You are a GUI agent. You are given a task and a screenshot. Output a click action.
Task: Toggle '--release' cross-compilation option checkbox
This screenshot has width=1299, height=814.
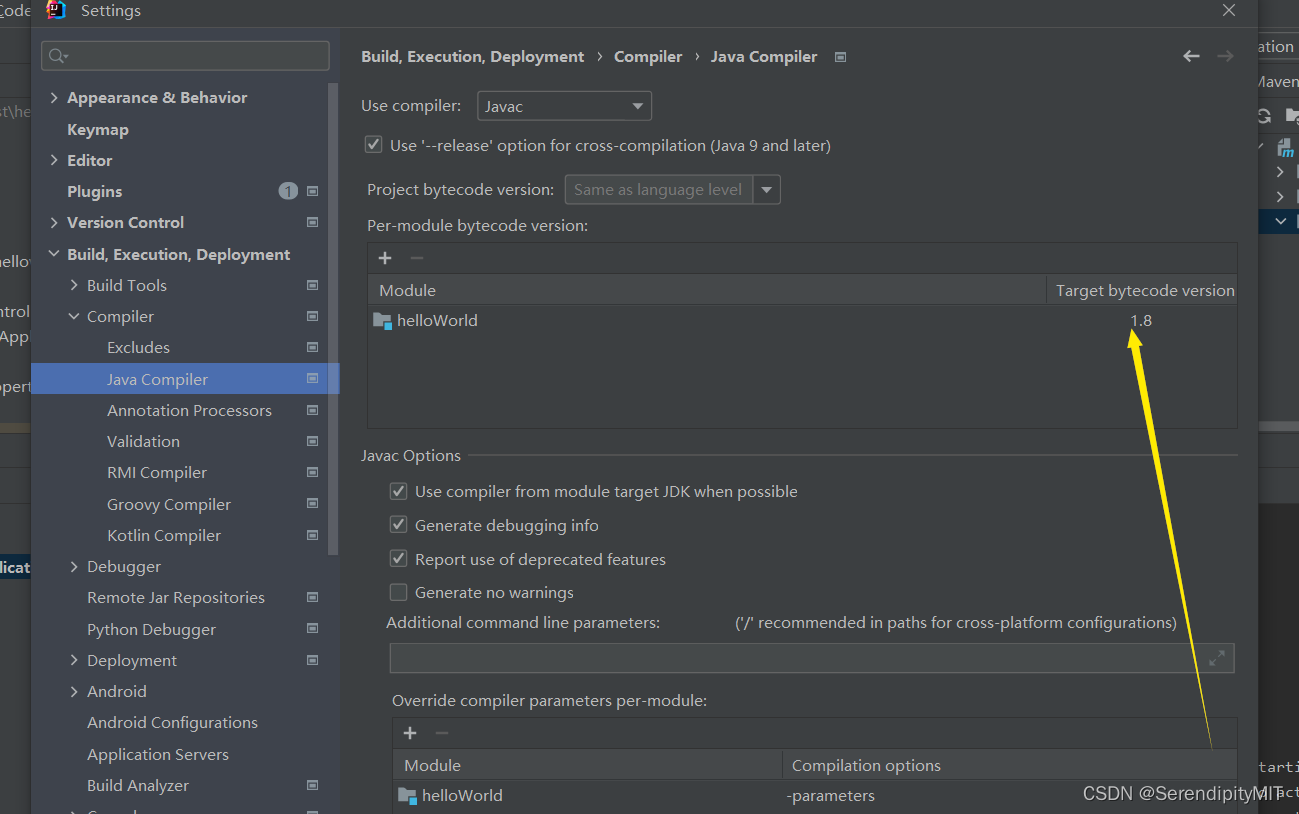tap(373, 145)
